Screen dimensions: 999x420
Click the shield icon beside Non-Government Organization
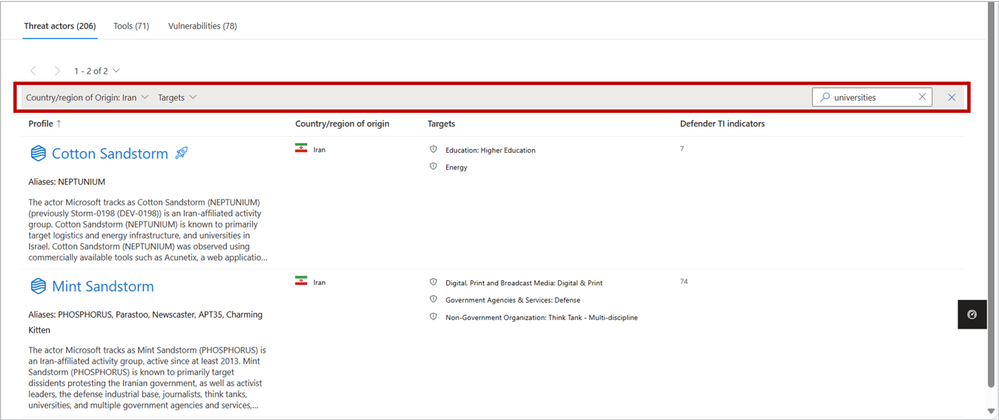coord(433,316)
